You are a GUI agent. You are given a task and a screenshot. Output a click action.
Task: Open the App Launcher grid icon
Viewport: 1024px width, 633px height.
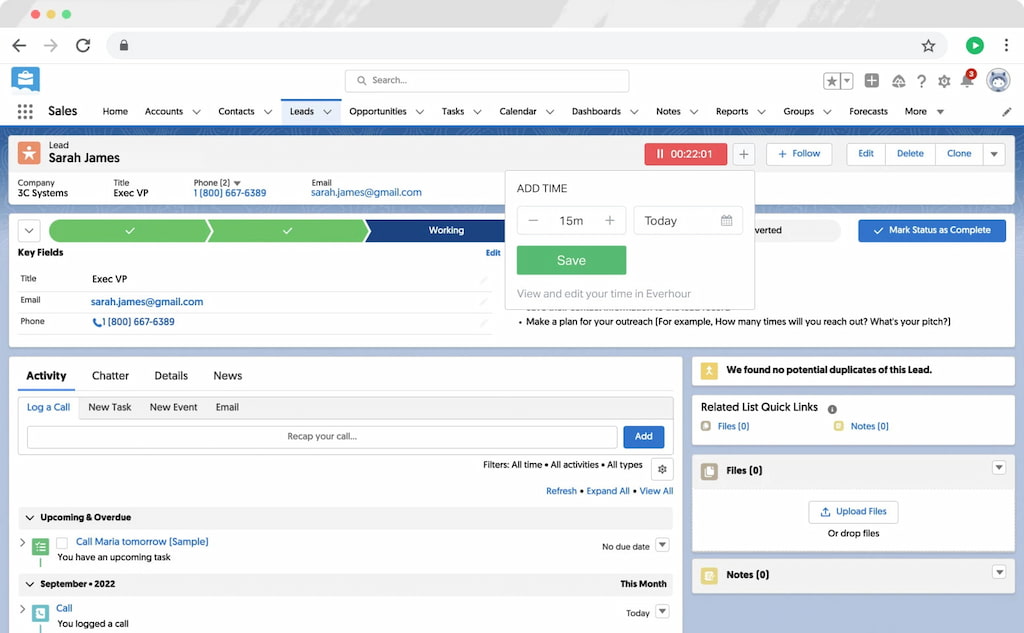[x=25, y=111]
